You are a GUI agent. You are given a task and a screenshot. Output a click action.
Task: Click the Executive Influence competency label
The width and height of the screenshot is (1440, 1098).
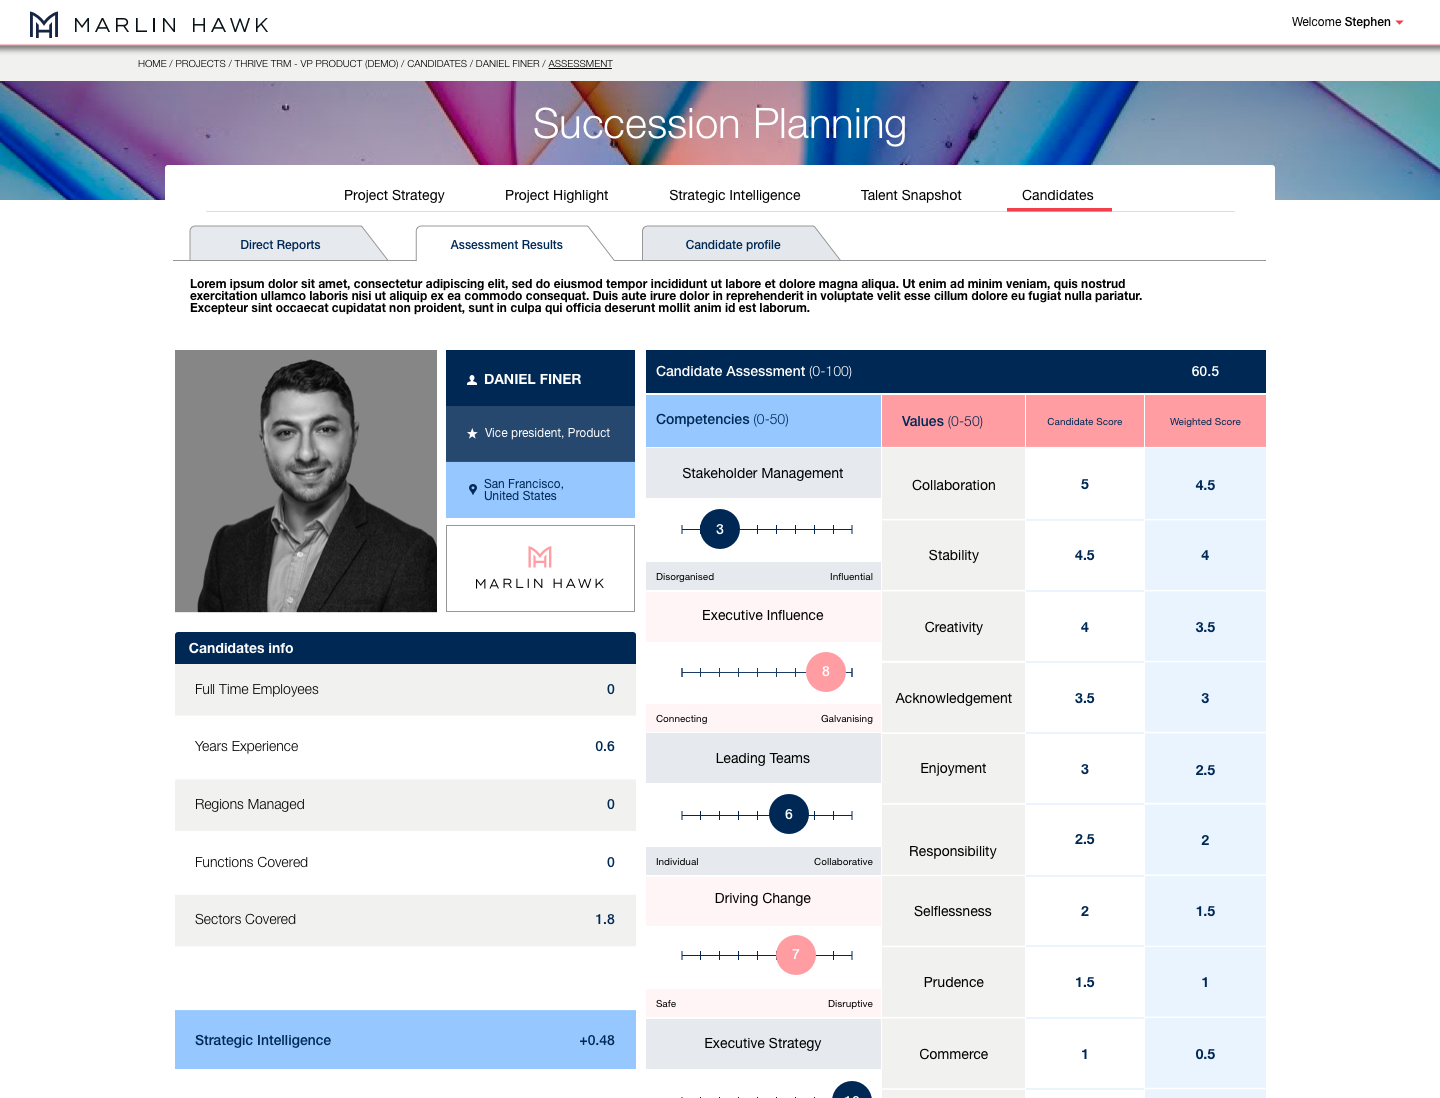point(763,615)
